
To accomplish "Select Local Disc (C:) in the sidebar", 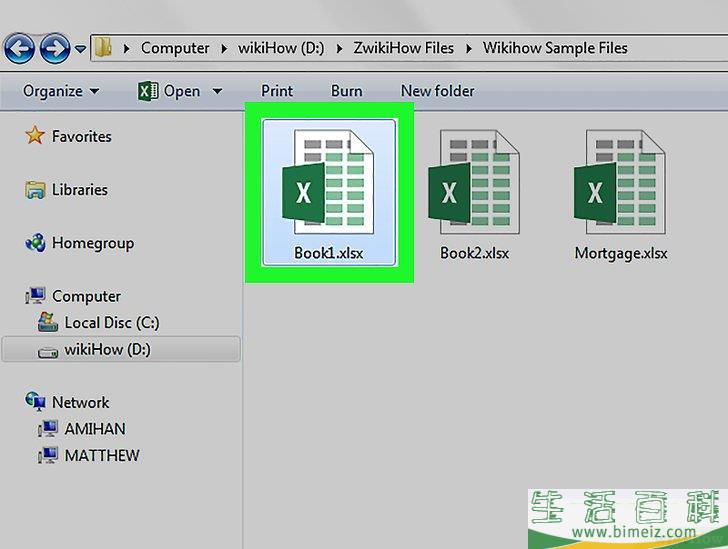I will click(112, 323).
